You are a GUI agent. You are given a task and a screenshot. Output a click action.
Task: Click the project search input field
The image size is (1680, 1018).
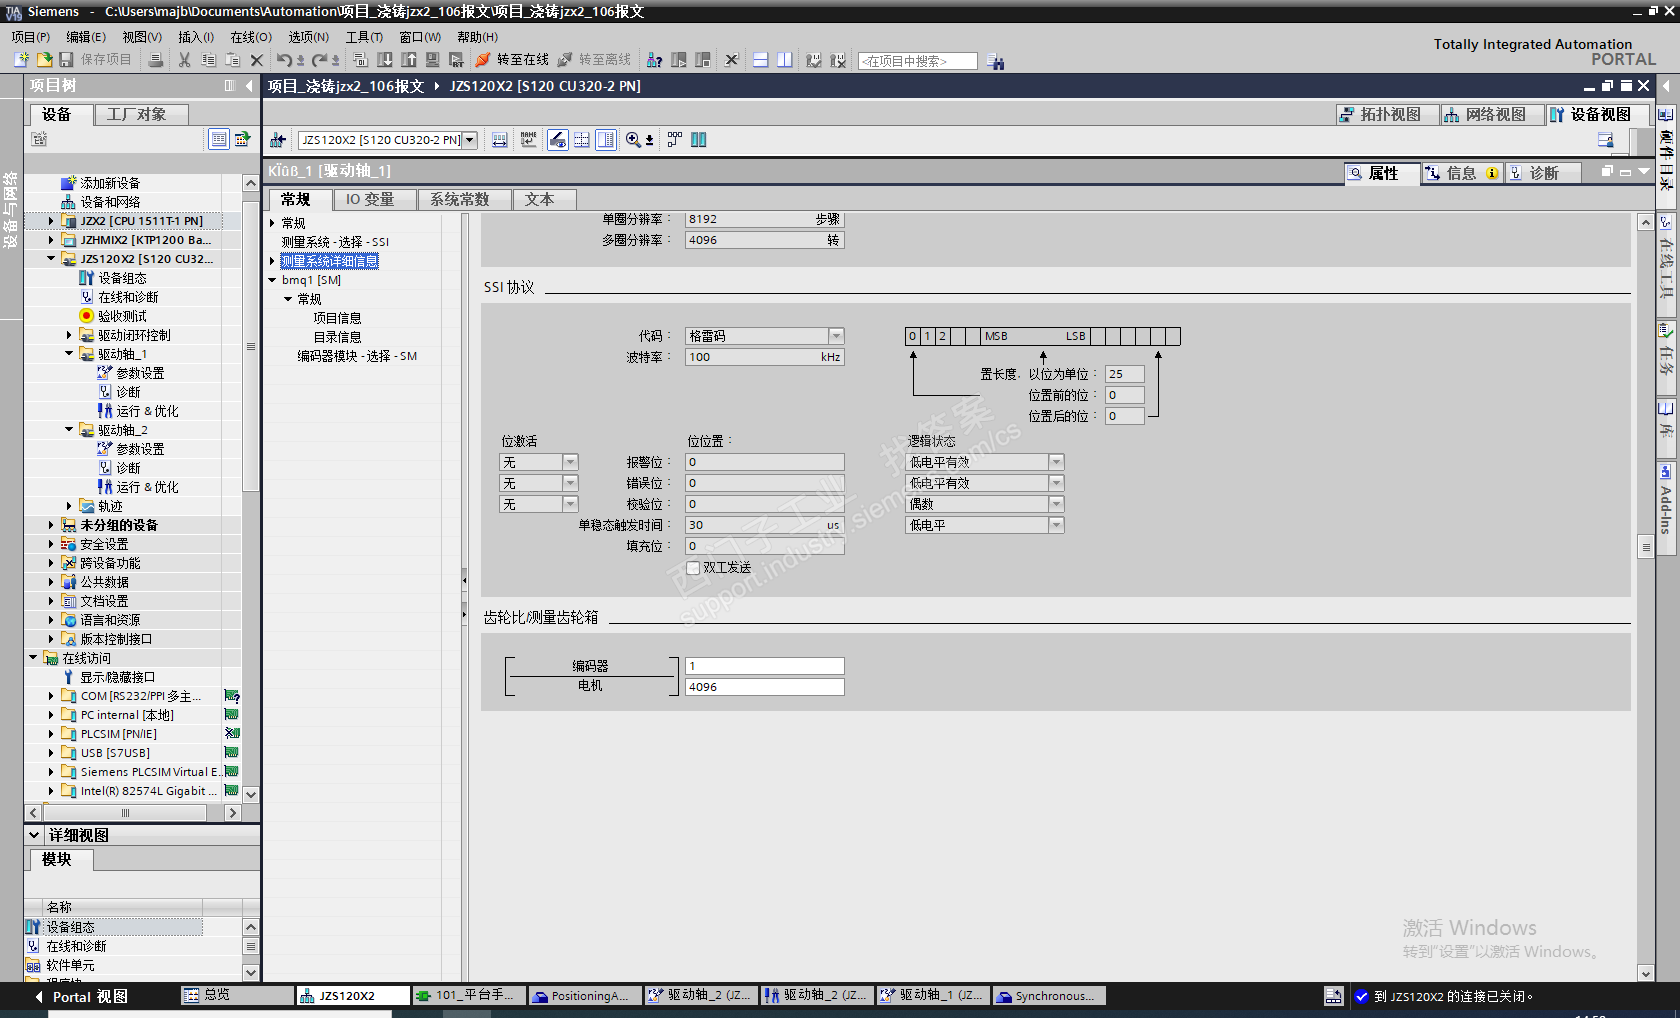pos(917,61)
